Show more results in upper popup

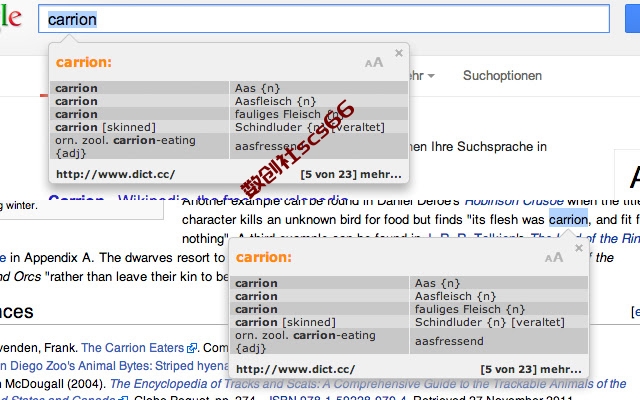click(x=351, y=174)
